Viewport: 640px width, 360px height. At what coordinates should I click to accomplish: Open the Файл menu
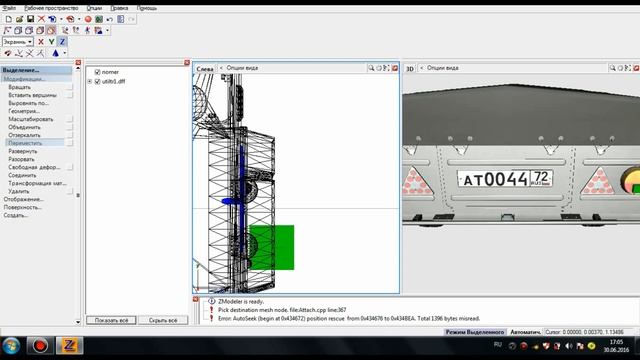pos(9,8)
